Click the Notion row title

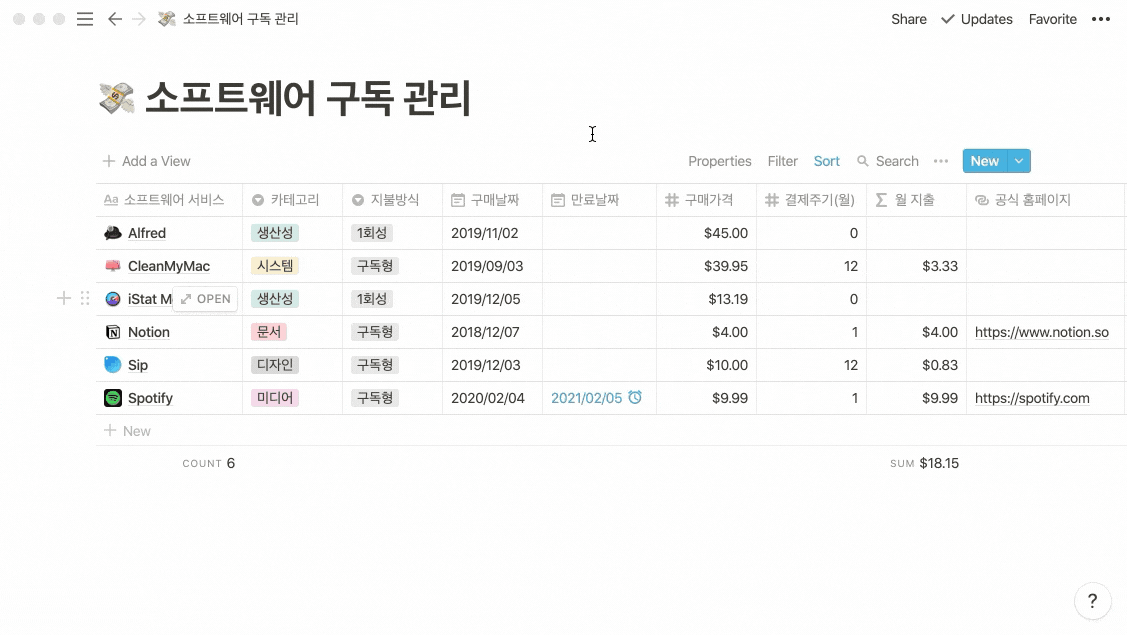tap(149, 332)
